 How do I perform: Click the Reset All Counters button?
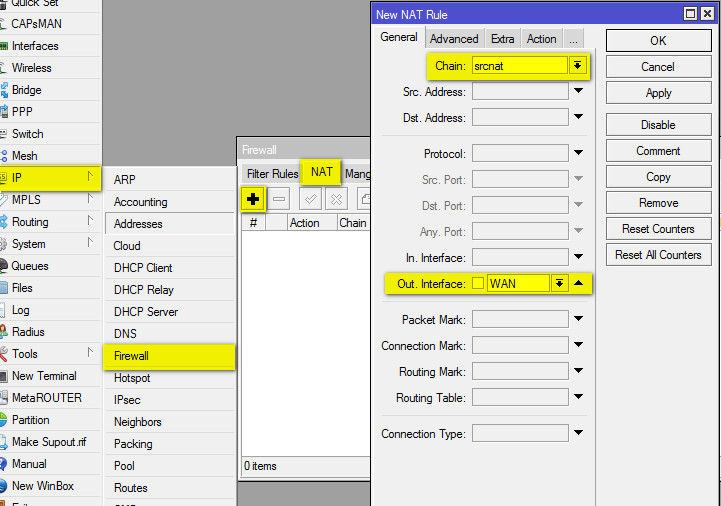pyautogui.click(x=658, y=255)
